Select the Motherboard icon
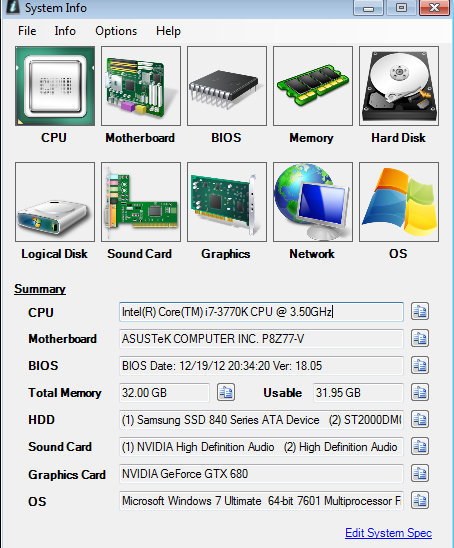 tap(141, 86)
